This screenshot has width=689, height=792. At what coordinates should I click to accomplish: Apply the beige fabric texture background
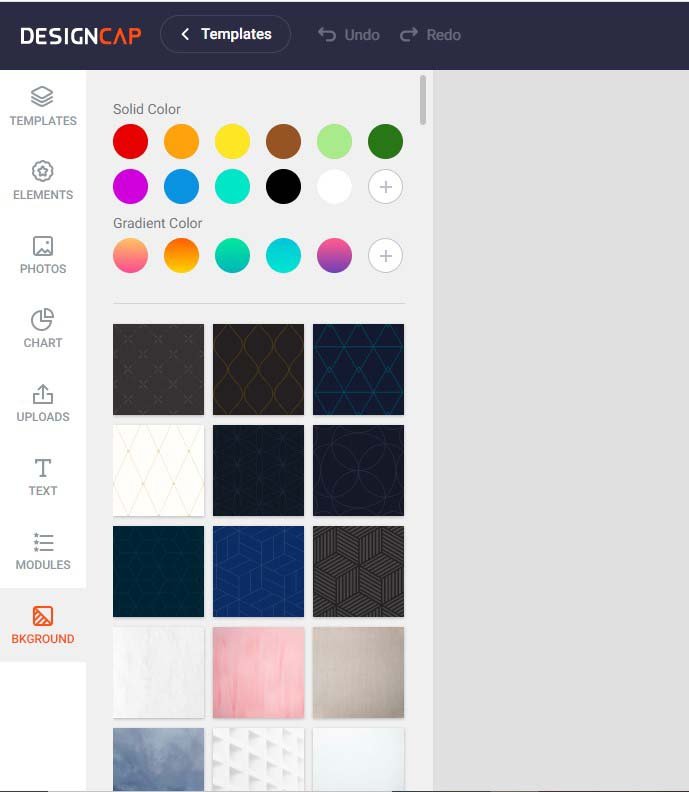359,673
